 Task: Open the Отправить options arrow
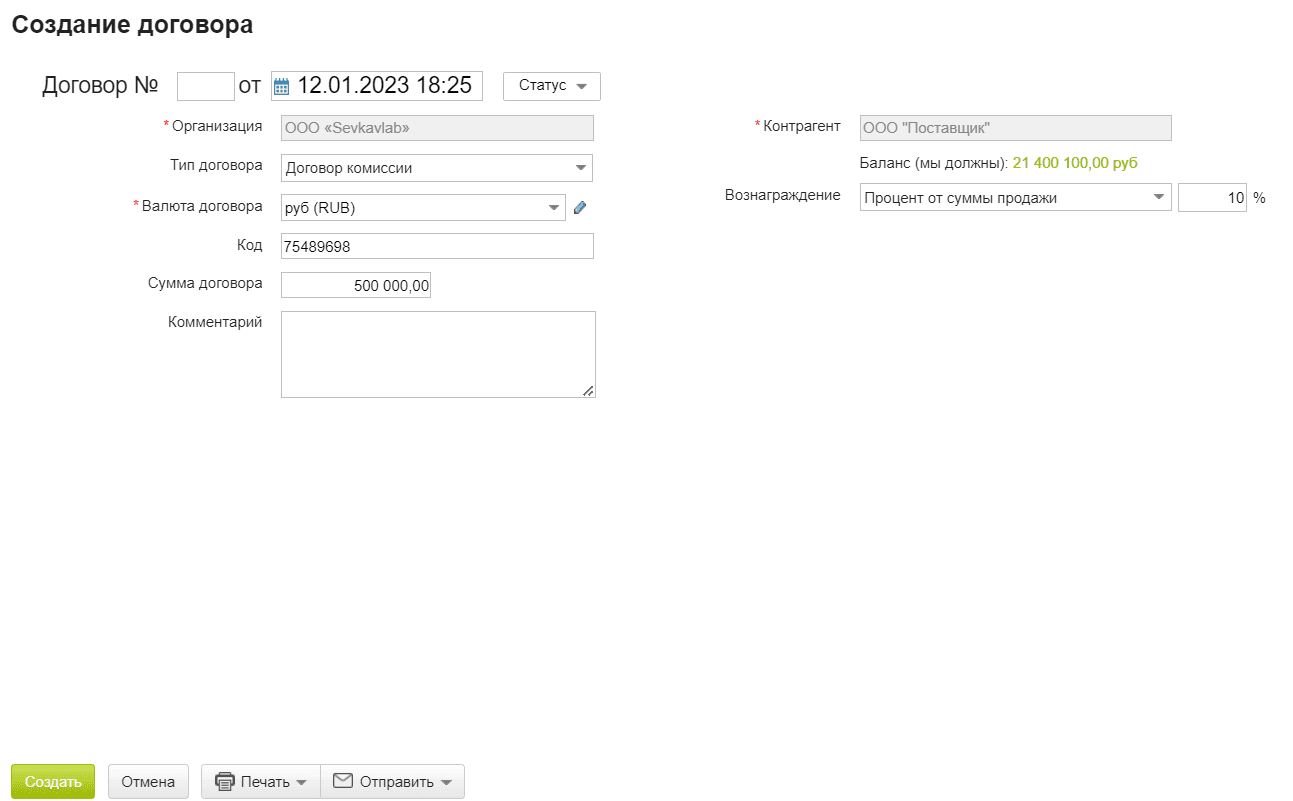pos(446,783)
